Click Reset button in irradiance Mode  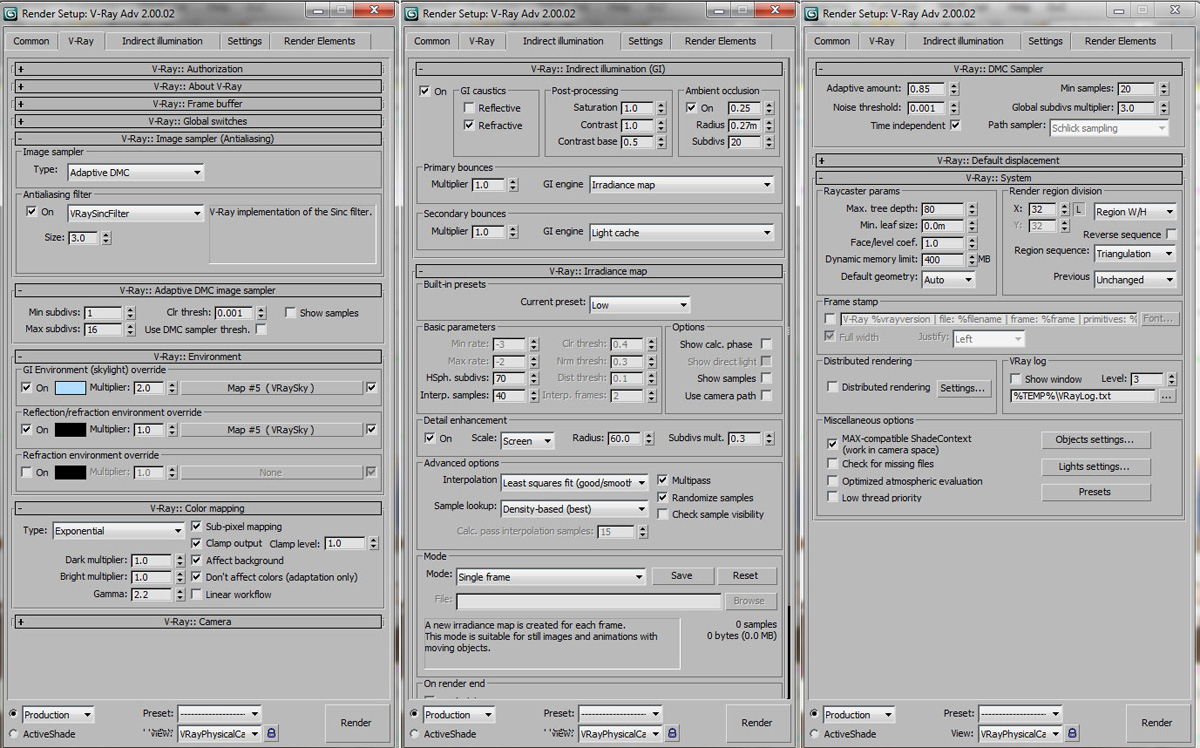coord(745,576)
